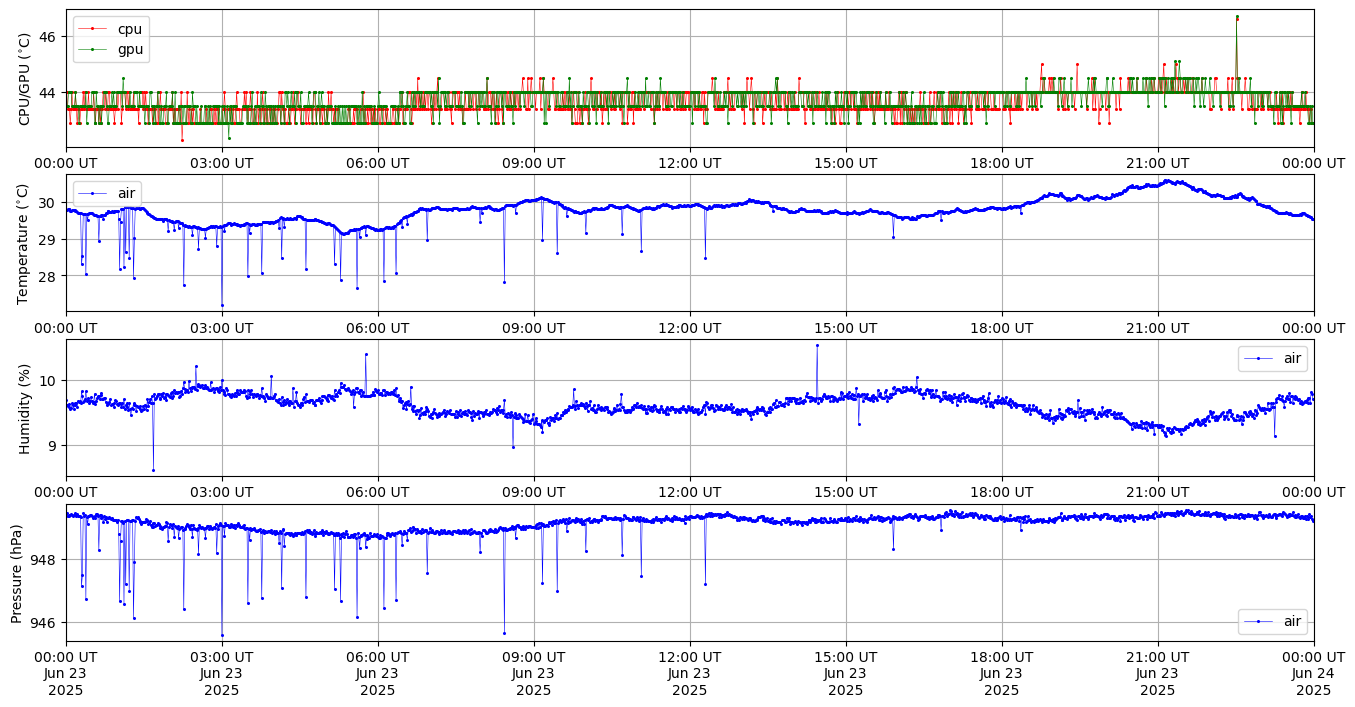Click the 00:00 UT Jun 23 2025 label
Screen dimensions: 1355x707
click(66, 674)
